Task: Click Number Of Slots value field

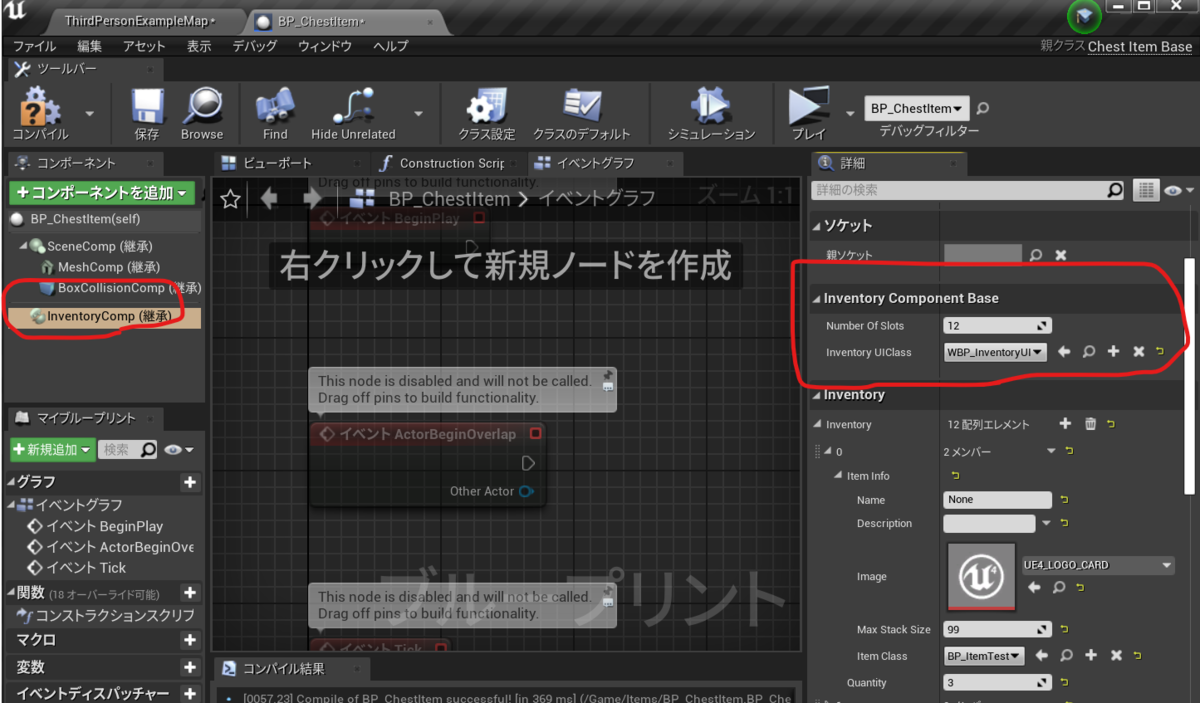Action: tap(997, 325)
